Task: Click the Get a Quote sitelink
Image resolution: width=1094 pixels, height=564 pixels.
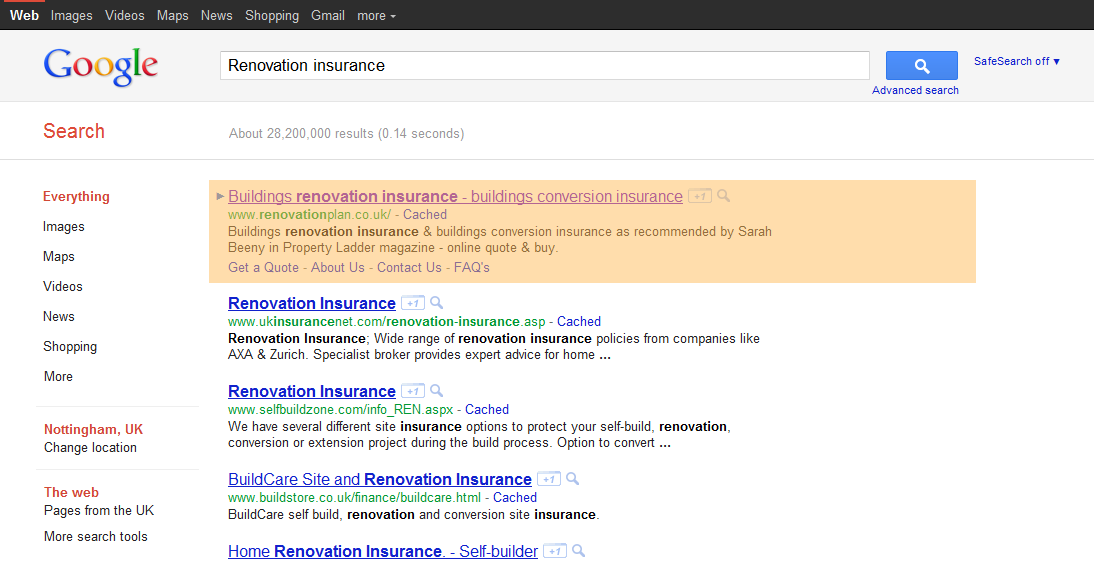Action: click(x=263, y=267)
